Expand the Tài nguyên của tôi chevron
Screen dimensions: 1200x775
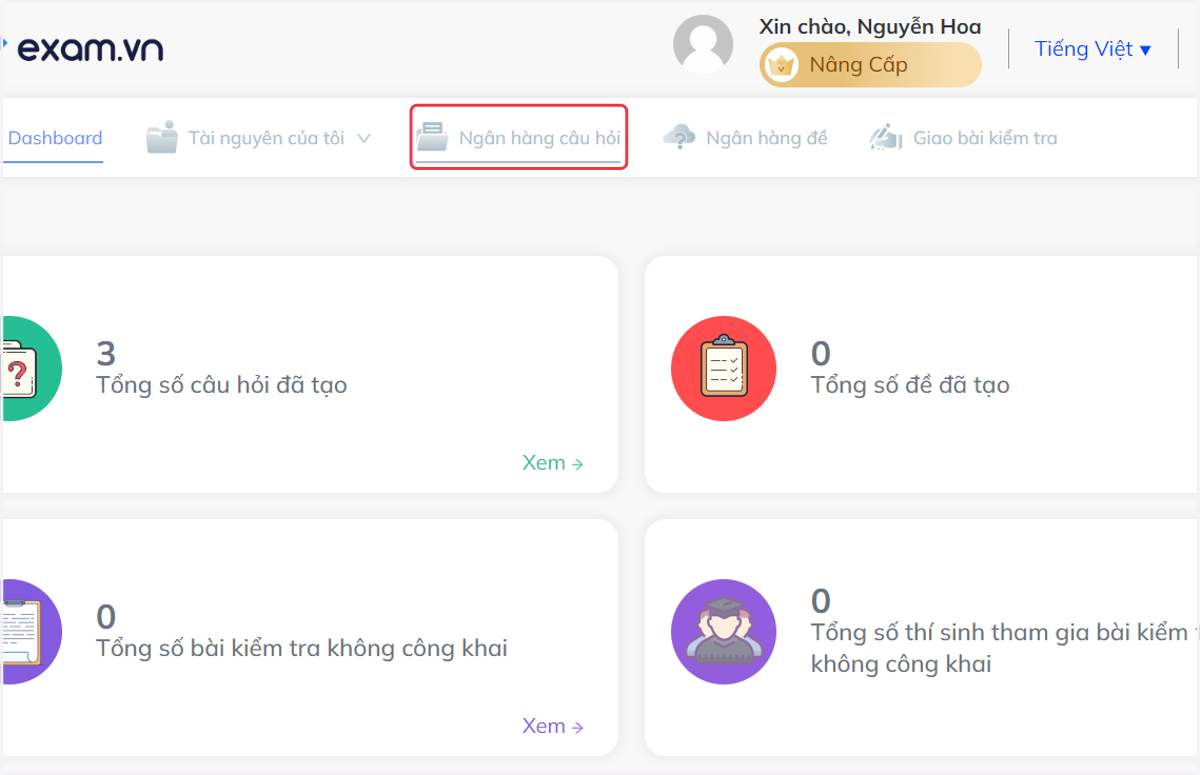click(x=364, y=138)
